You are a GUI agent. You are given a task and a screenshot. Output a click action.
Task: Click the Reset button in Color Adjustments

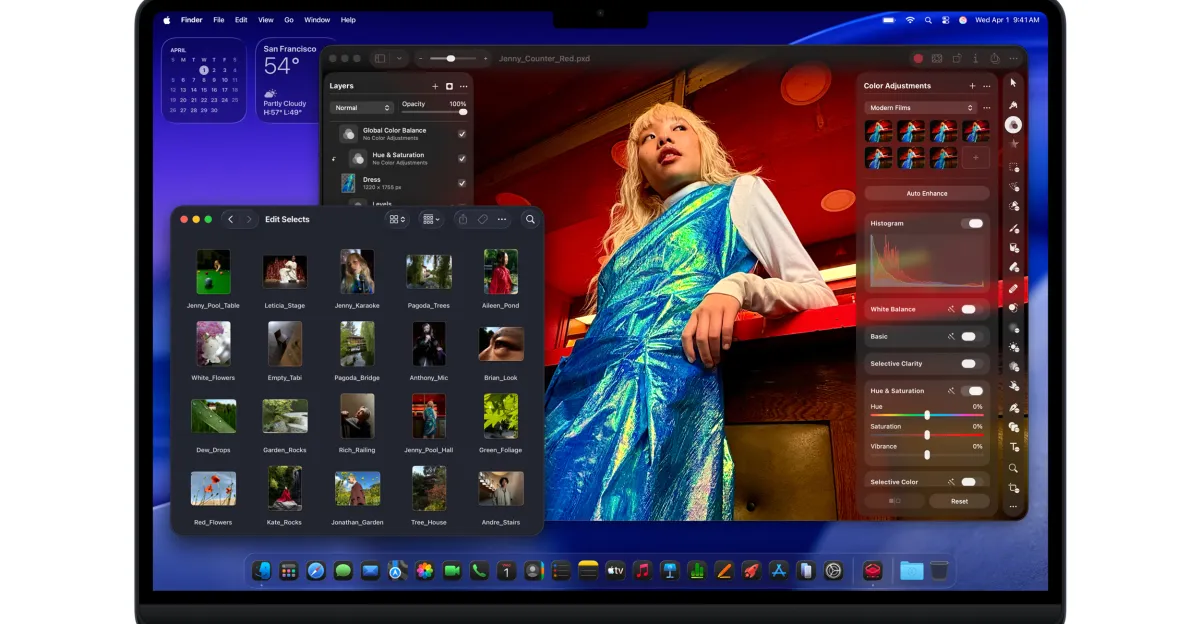(959, 501)
